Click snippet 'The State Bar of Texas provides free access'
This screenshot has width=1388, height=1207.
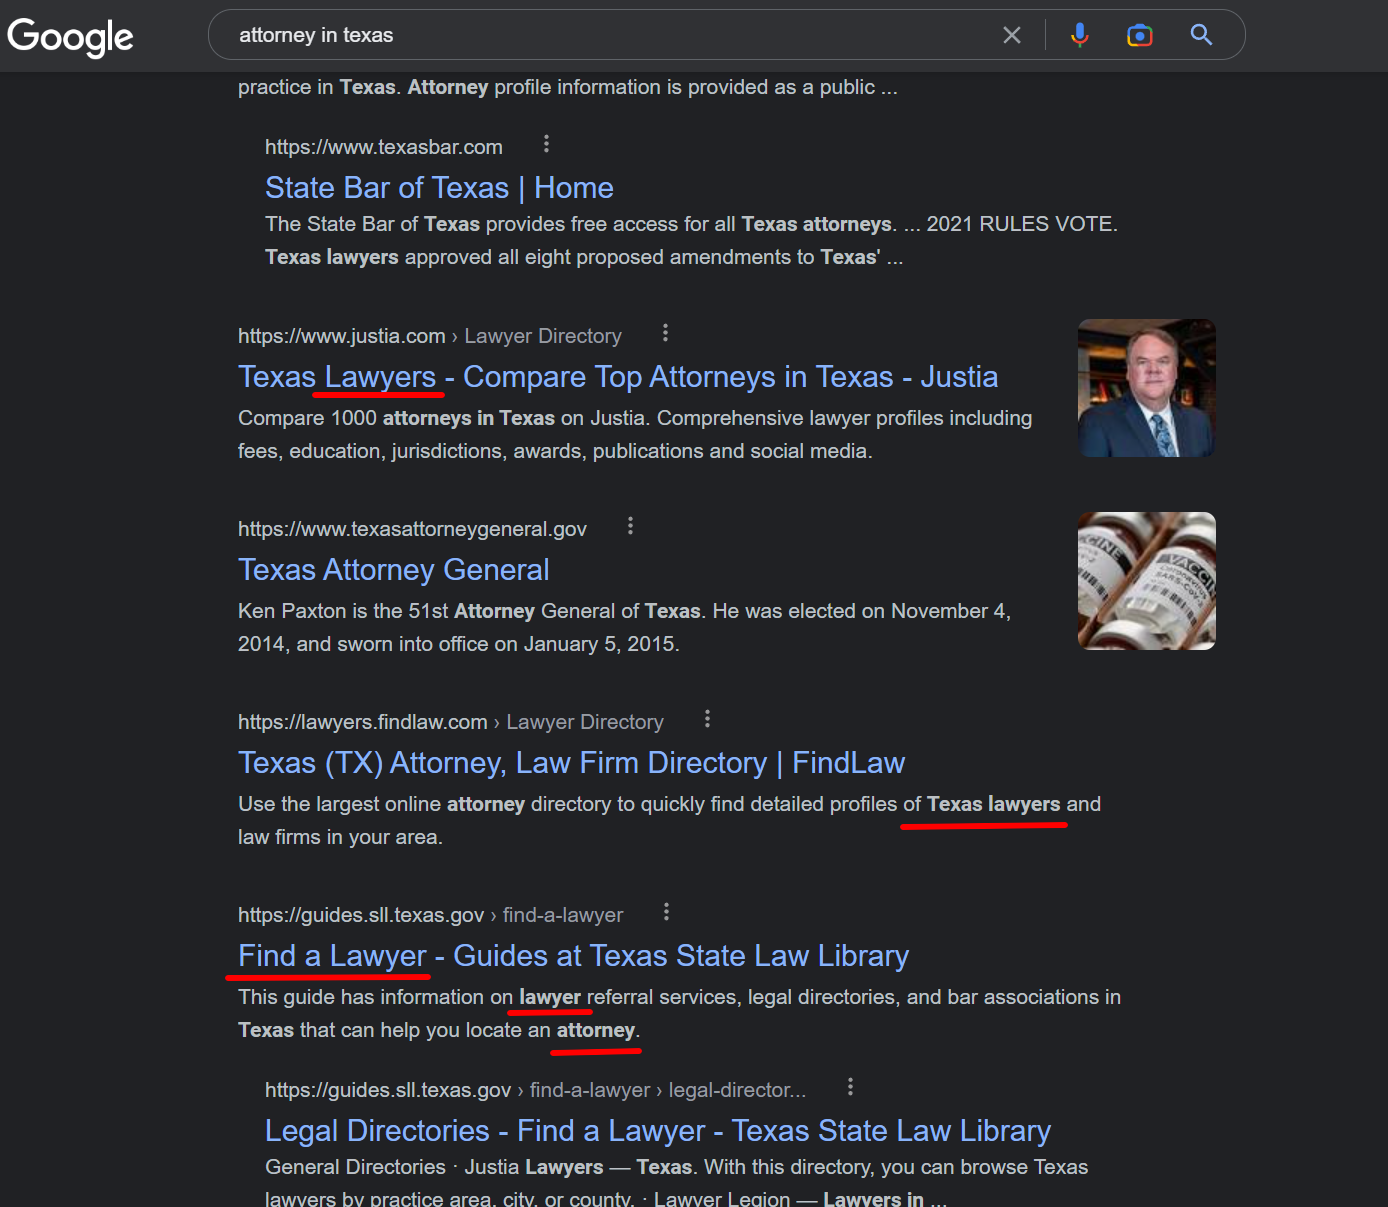pos(691,241)
